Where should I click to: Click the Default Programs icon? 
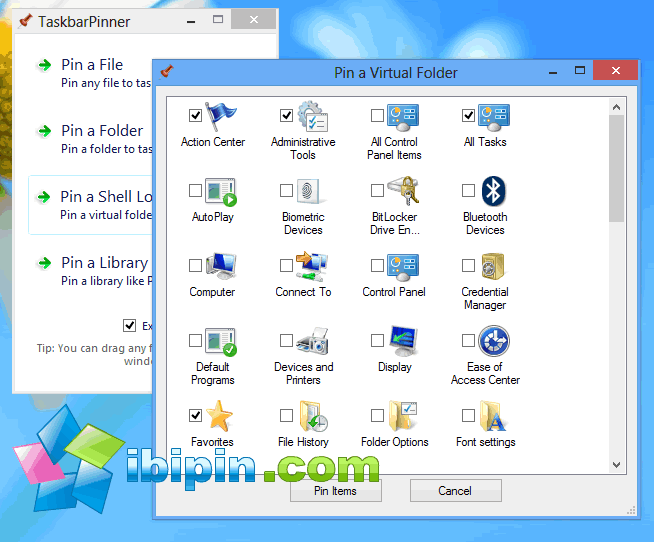click(x=221, y=342)
